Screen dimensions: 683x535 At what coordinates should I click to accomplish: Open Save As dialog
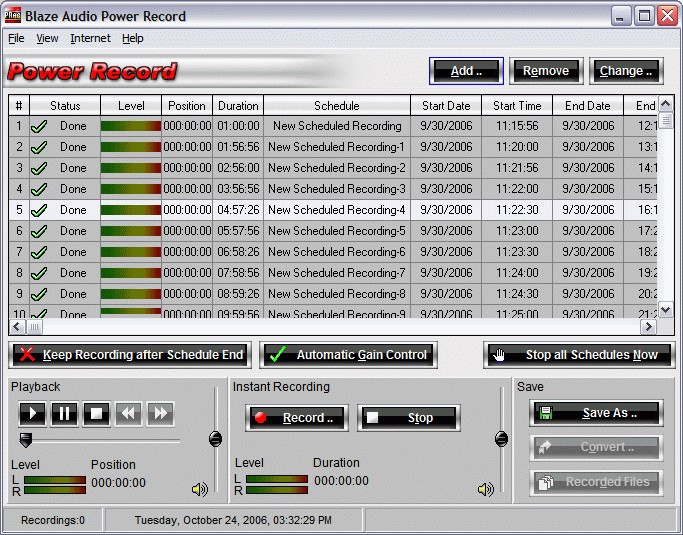coord(596,413)
